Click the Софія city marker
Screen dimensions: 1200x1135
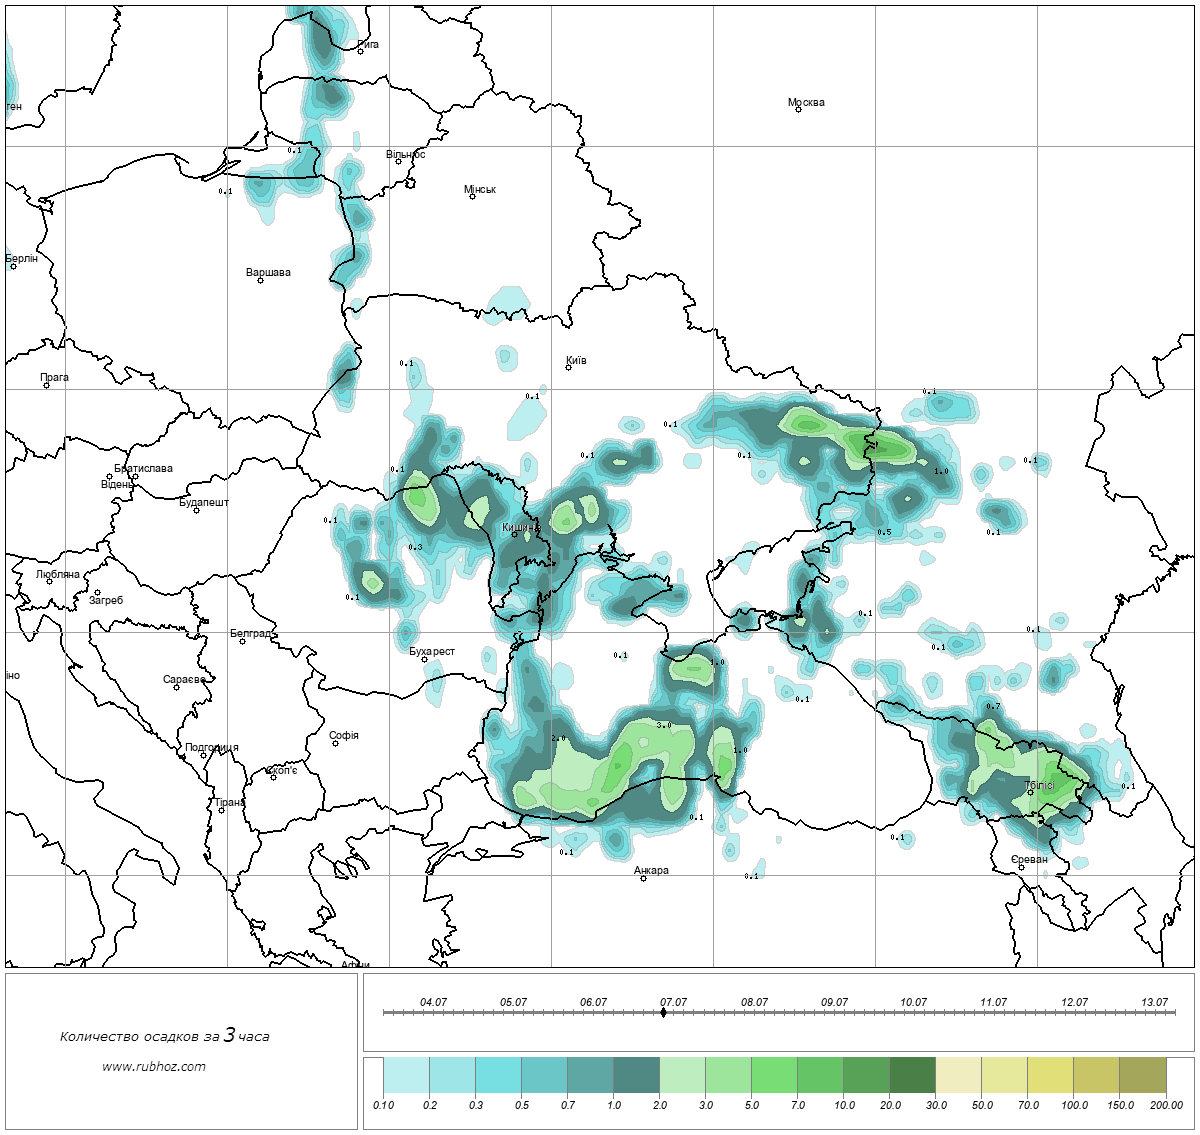click(x=336, y=743)
